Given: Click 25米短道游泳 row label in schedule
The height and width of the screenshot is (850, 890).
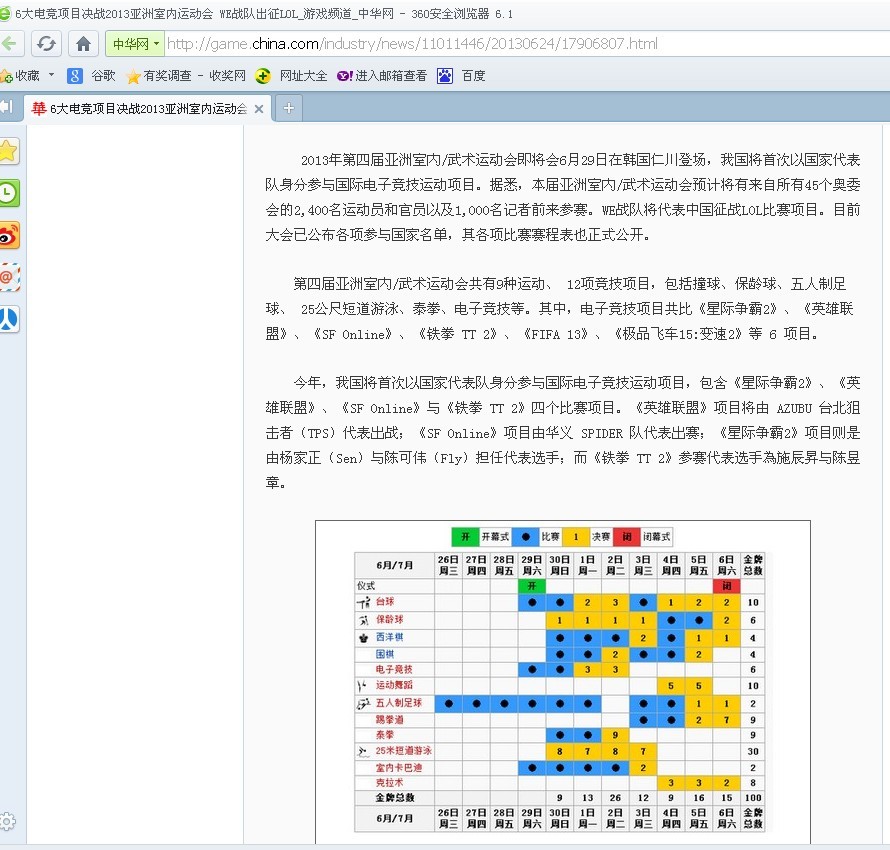Looking at the screenshot, I should (404, 751).
